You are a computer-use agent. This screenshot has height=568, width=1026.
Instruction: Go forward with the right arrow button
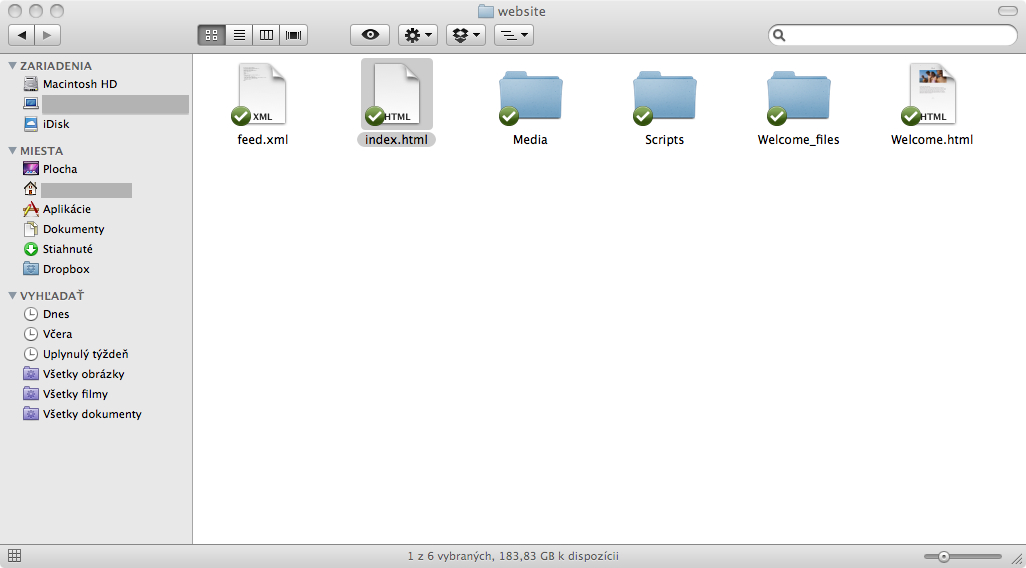coord(48,35)
